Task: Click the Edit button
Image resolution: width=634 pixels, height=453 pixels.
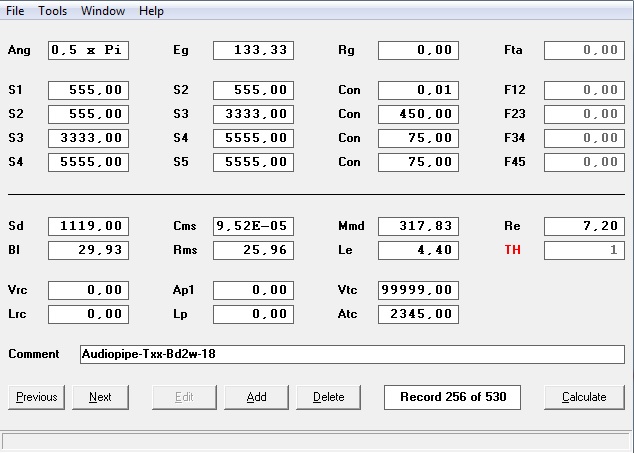Action: click(x=184, y=397)
